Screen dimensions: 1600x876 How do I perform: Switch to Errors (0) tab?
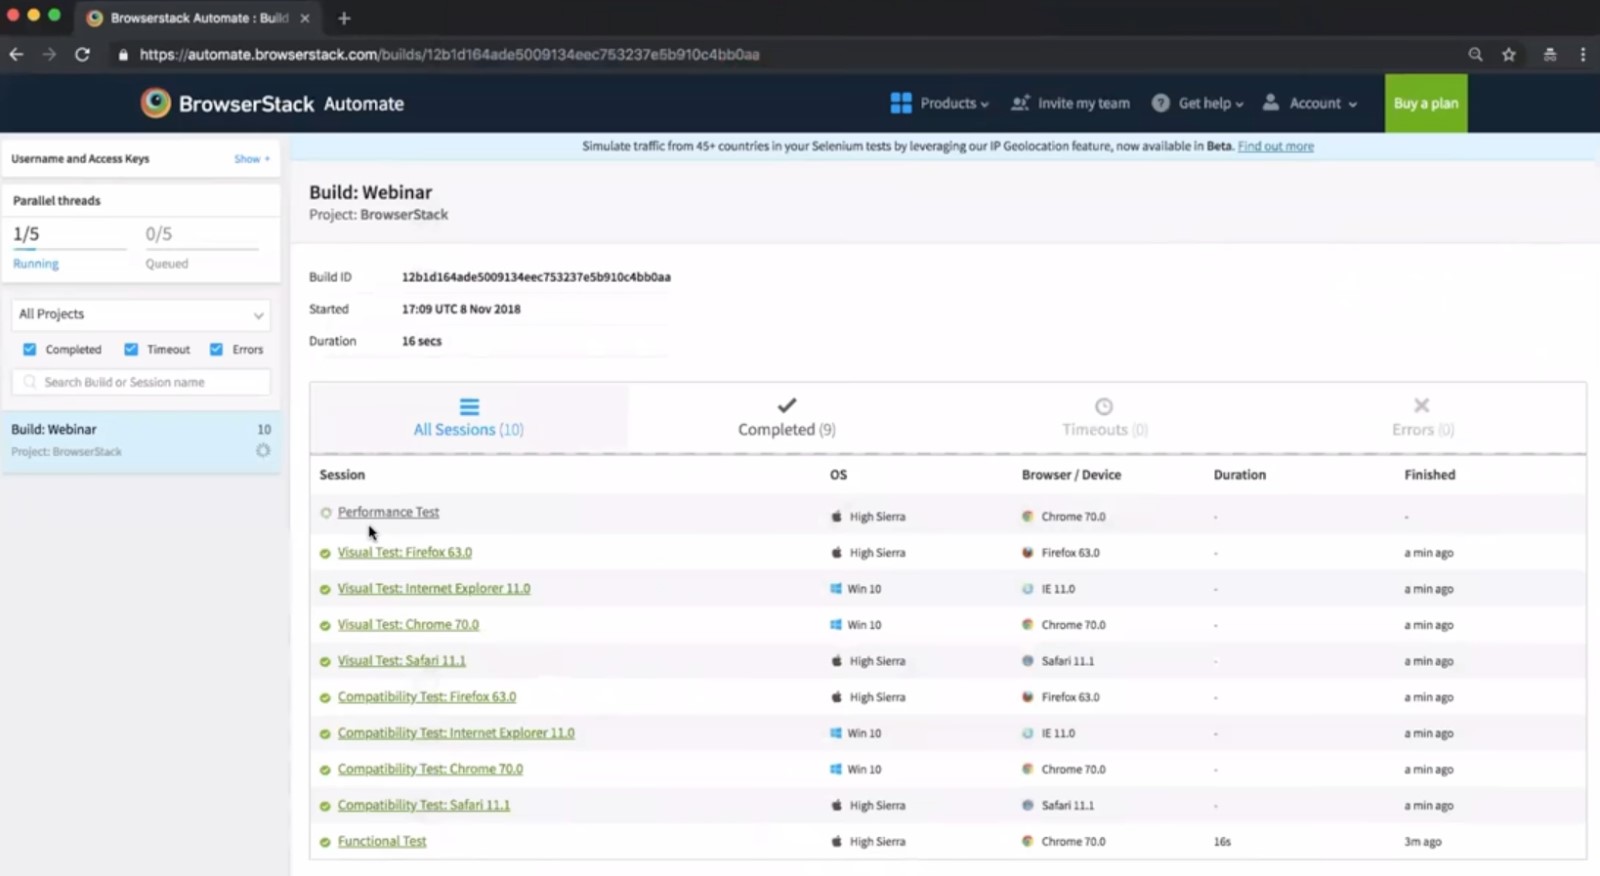pyautogui.click(x=1422, y=418)
